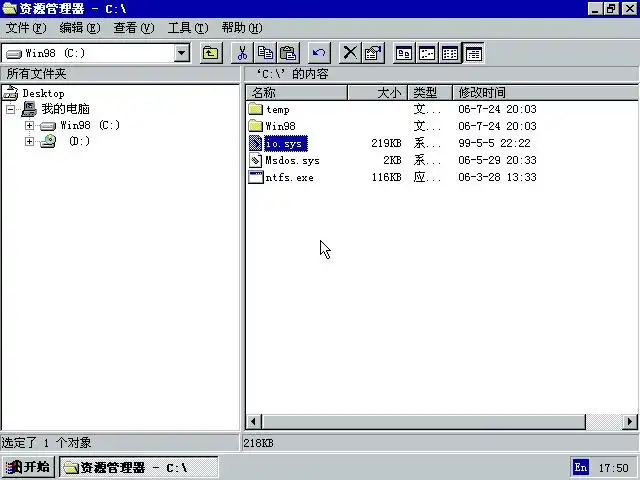
Task: Click the 219KB size cell
Action: coord(386,143)
